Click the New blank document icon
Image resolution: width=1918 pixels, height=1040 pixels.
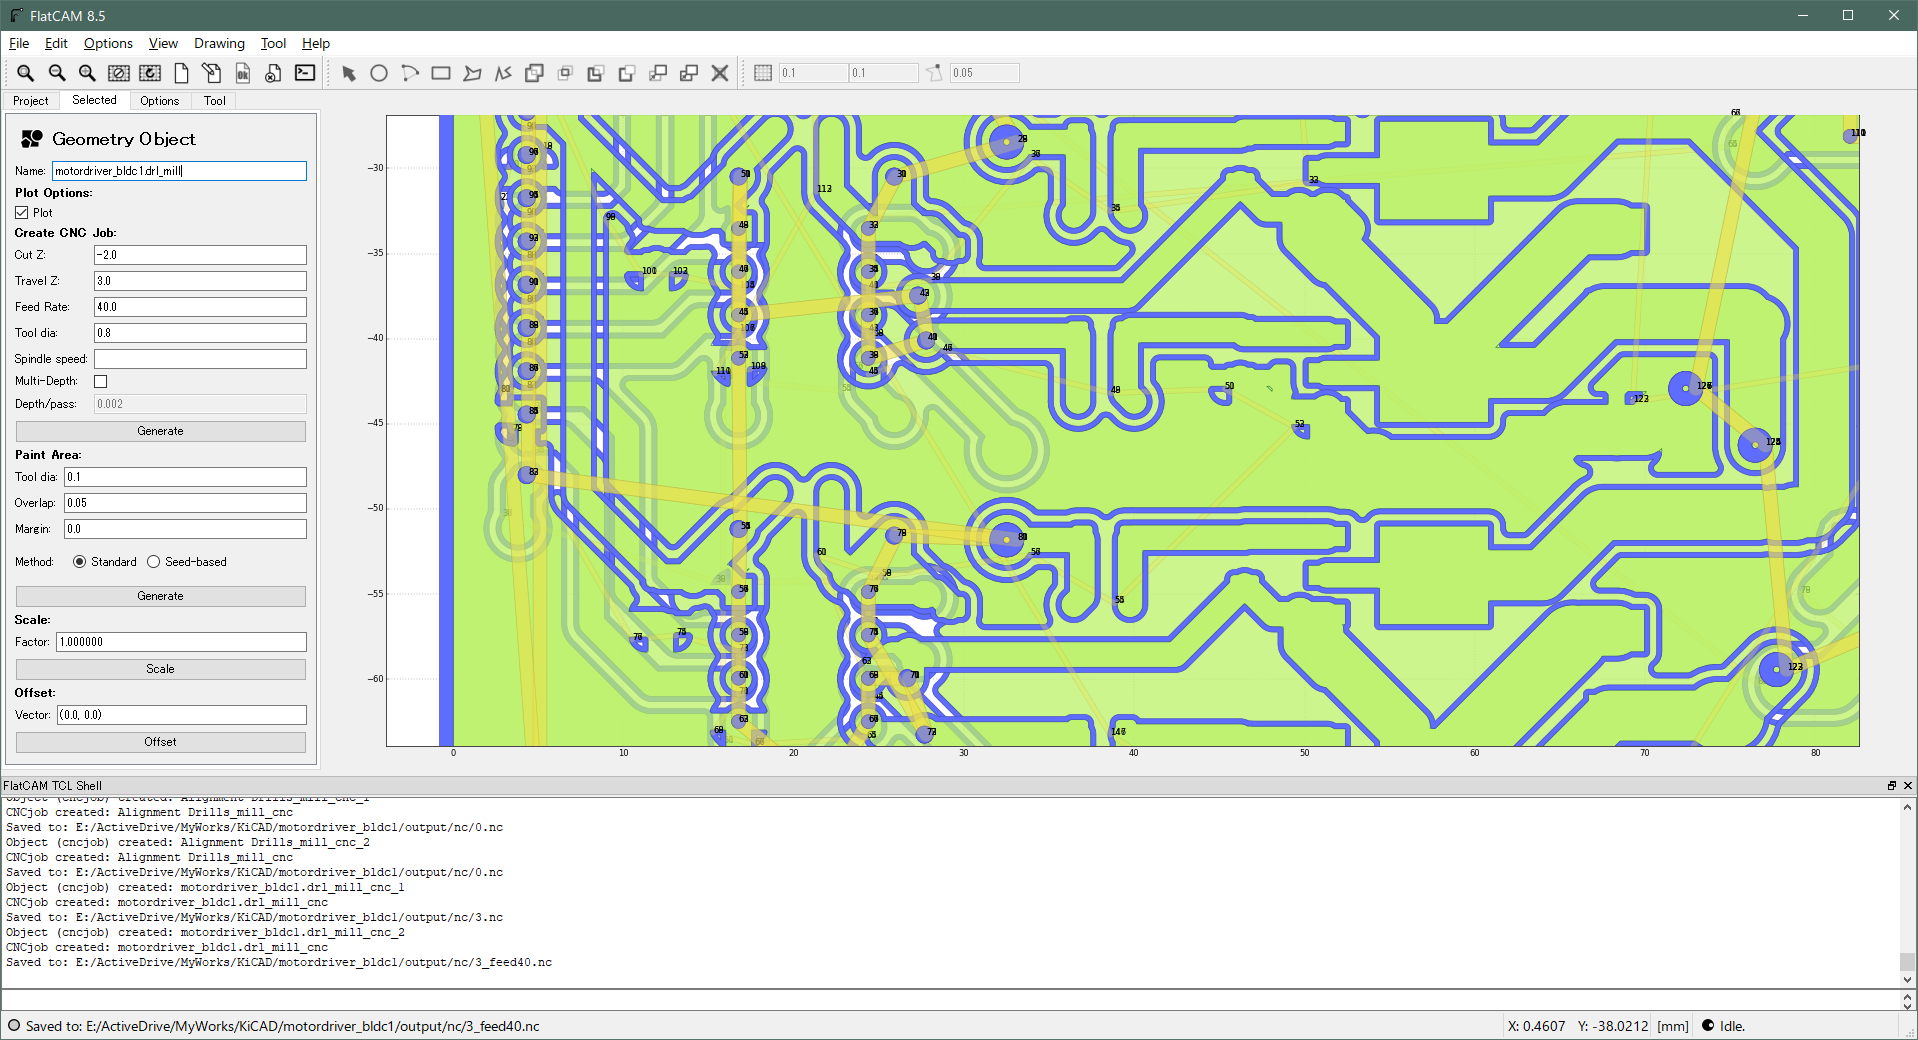click(x=181, y=73)
